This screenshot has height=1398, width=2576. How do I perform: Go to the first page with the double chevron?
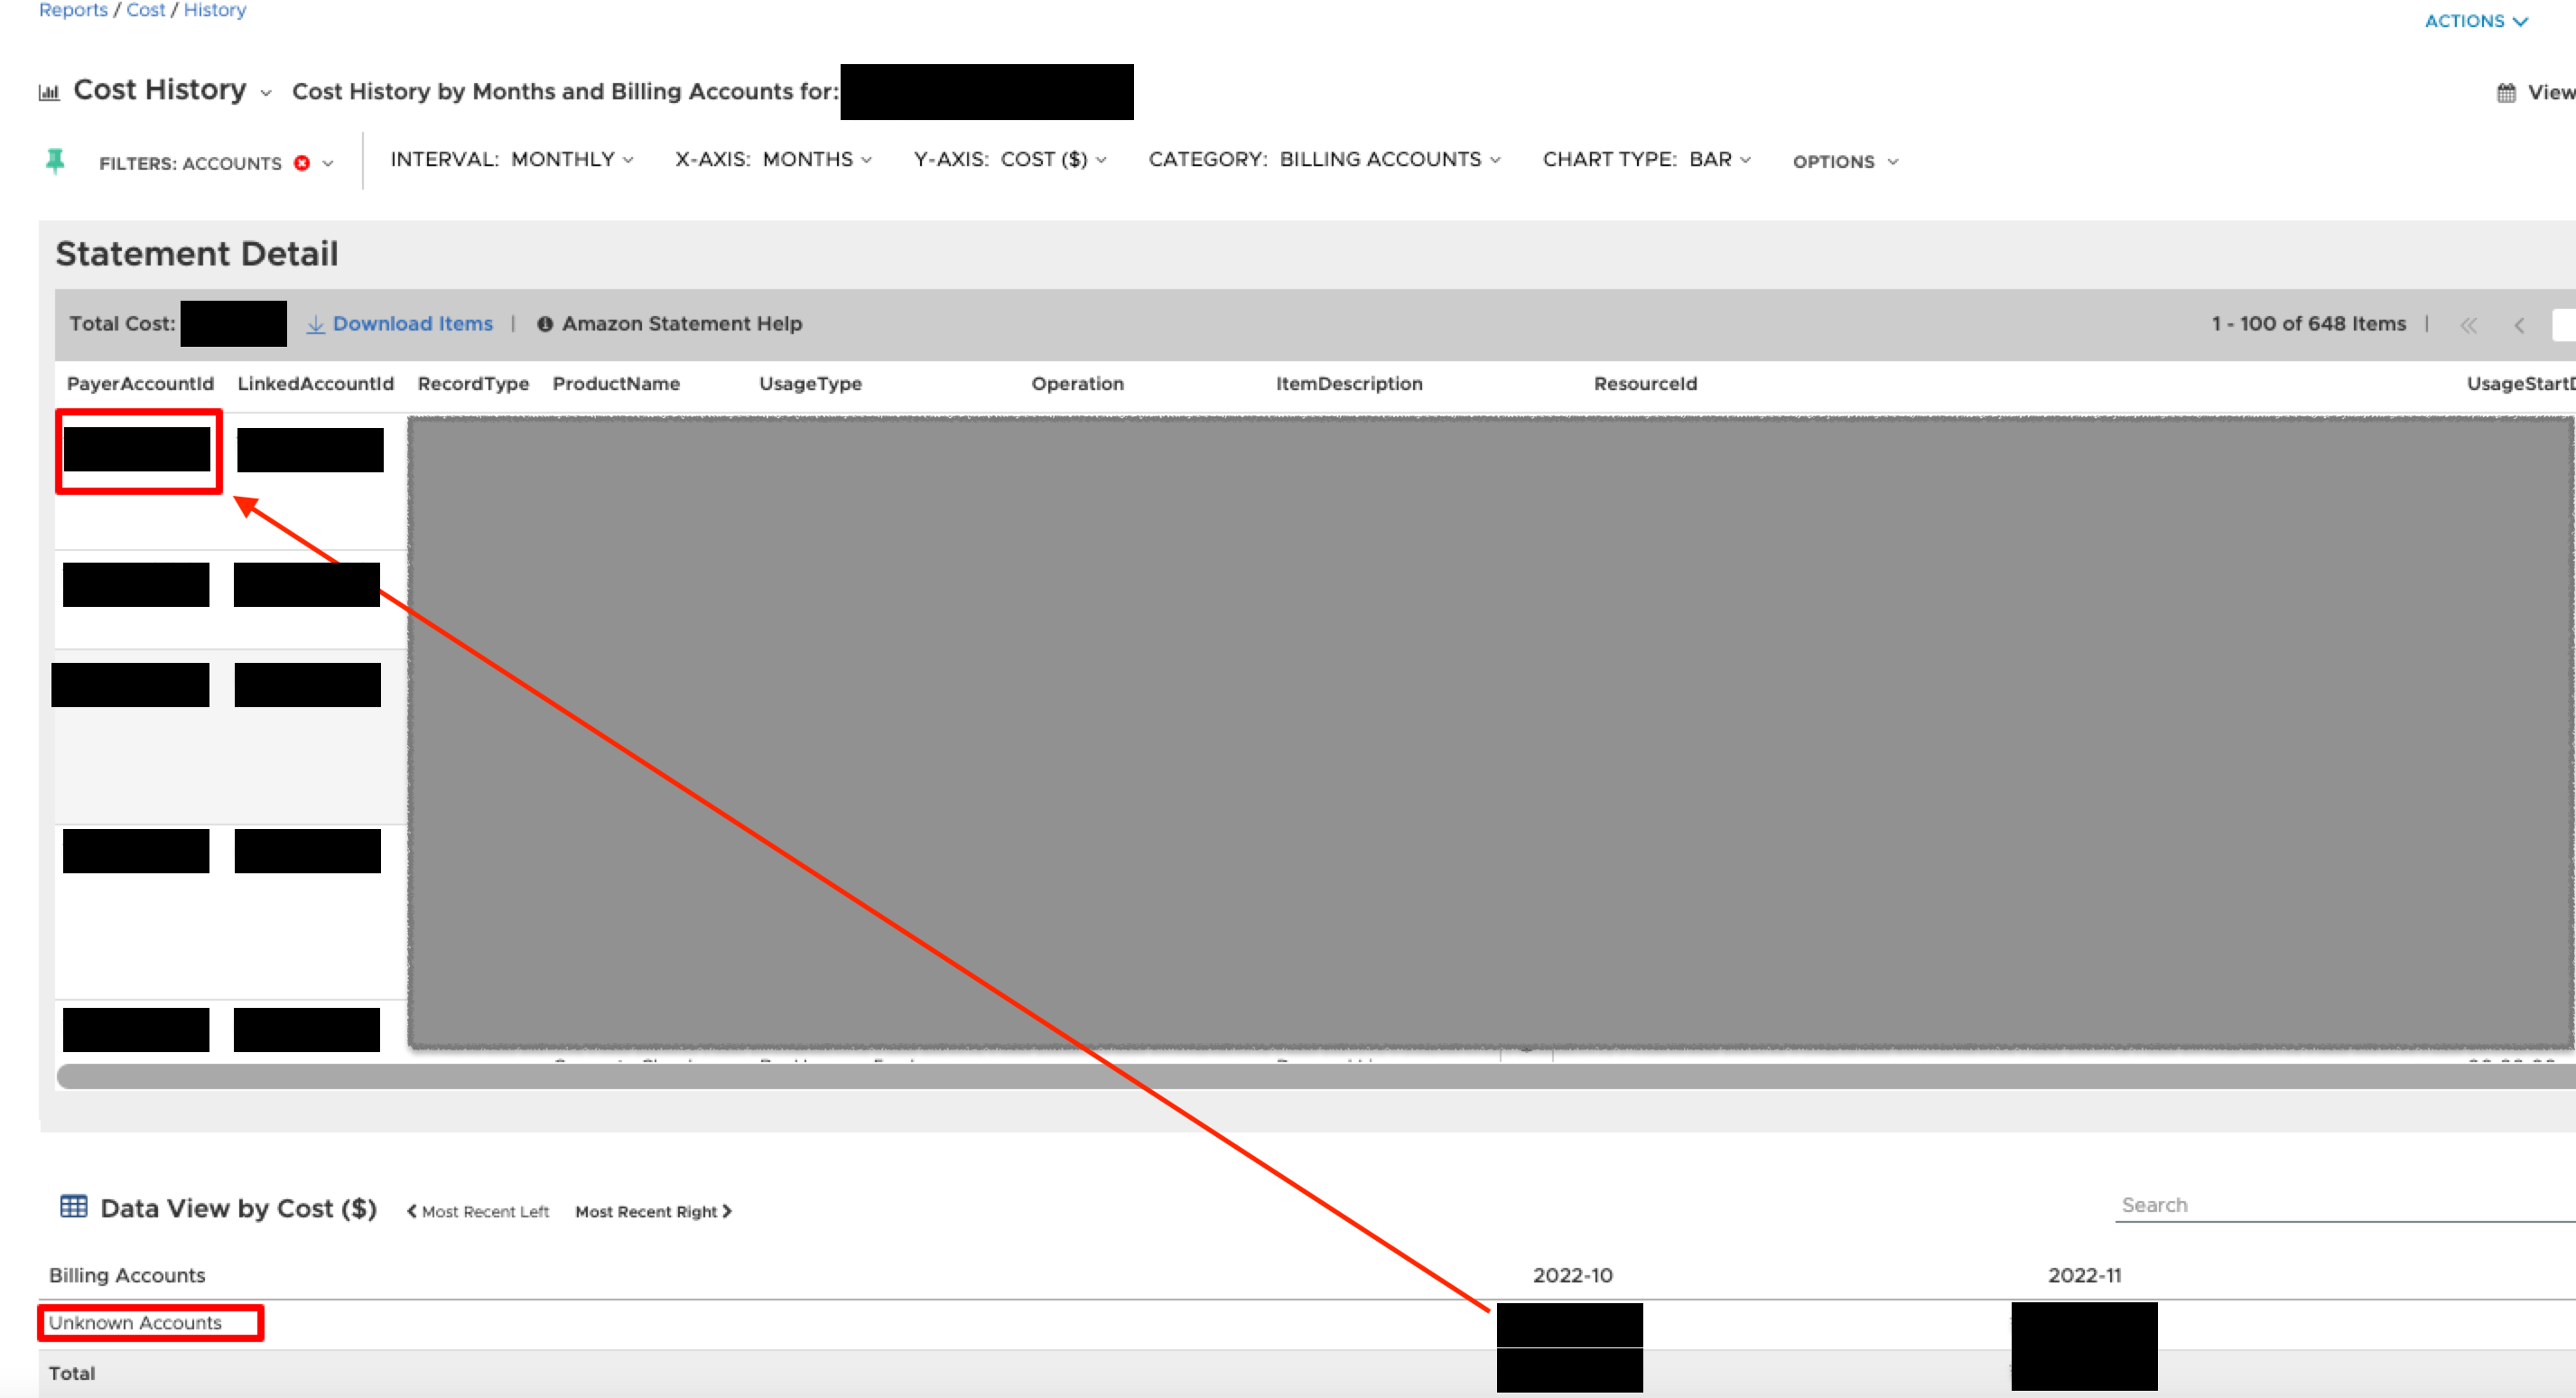click(x=2468, y=325)
